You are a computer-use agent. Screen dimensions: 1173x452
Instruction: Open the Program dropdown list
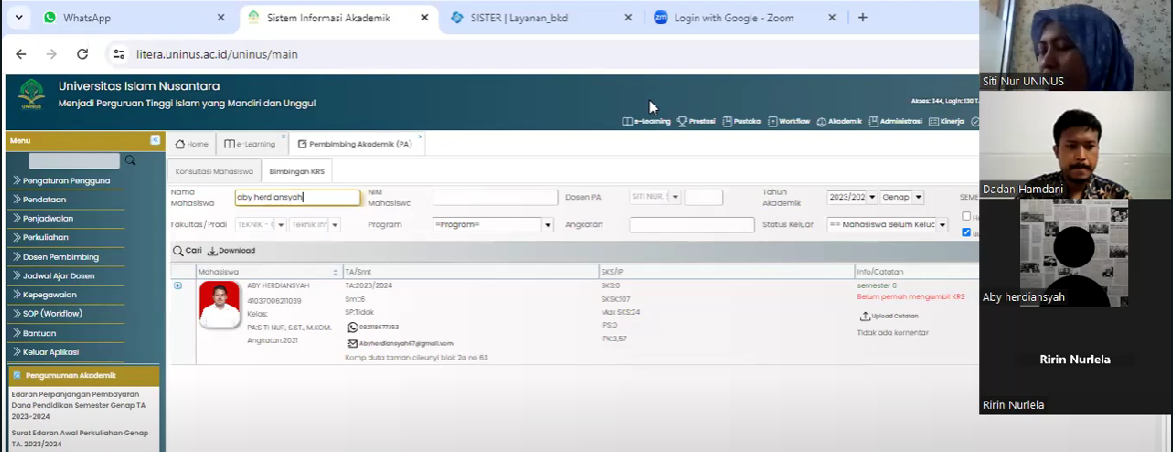click(x=547, y=225)
